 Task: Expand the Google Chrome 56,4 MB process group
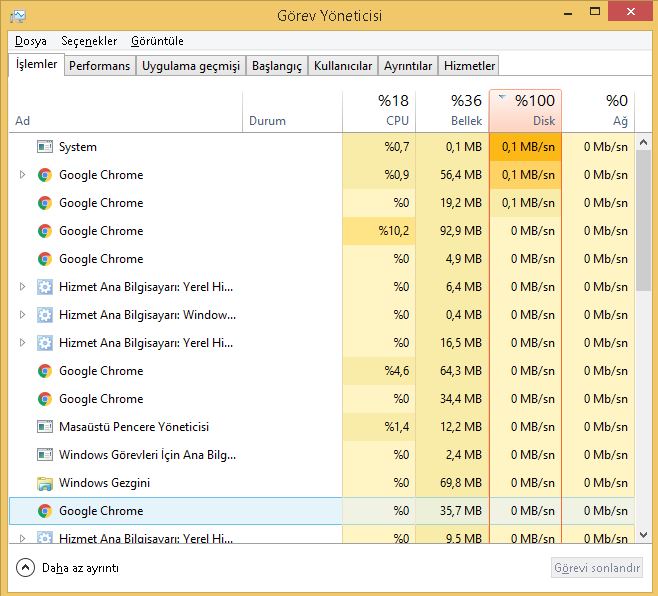[x=23, y=175]
